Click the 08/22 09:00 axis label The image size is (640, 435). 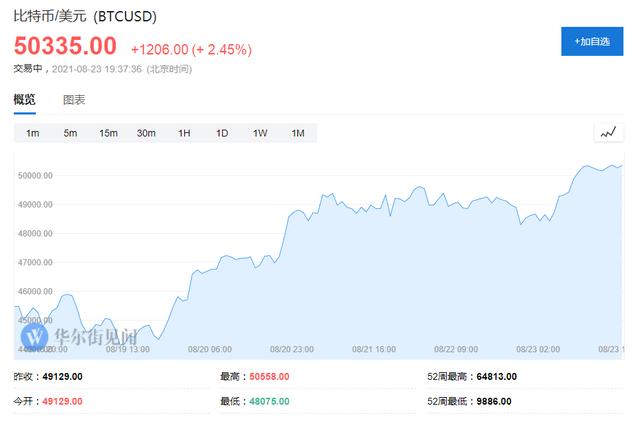[456, 349]
